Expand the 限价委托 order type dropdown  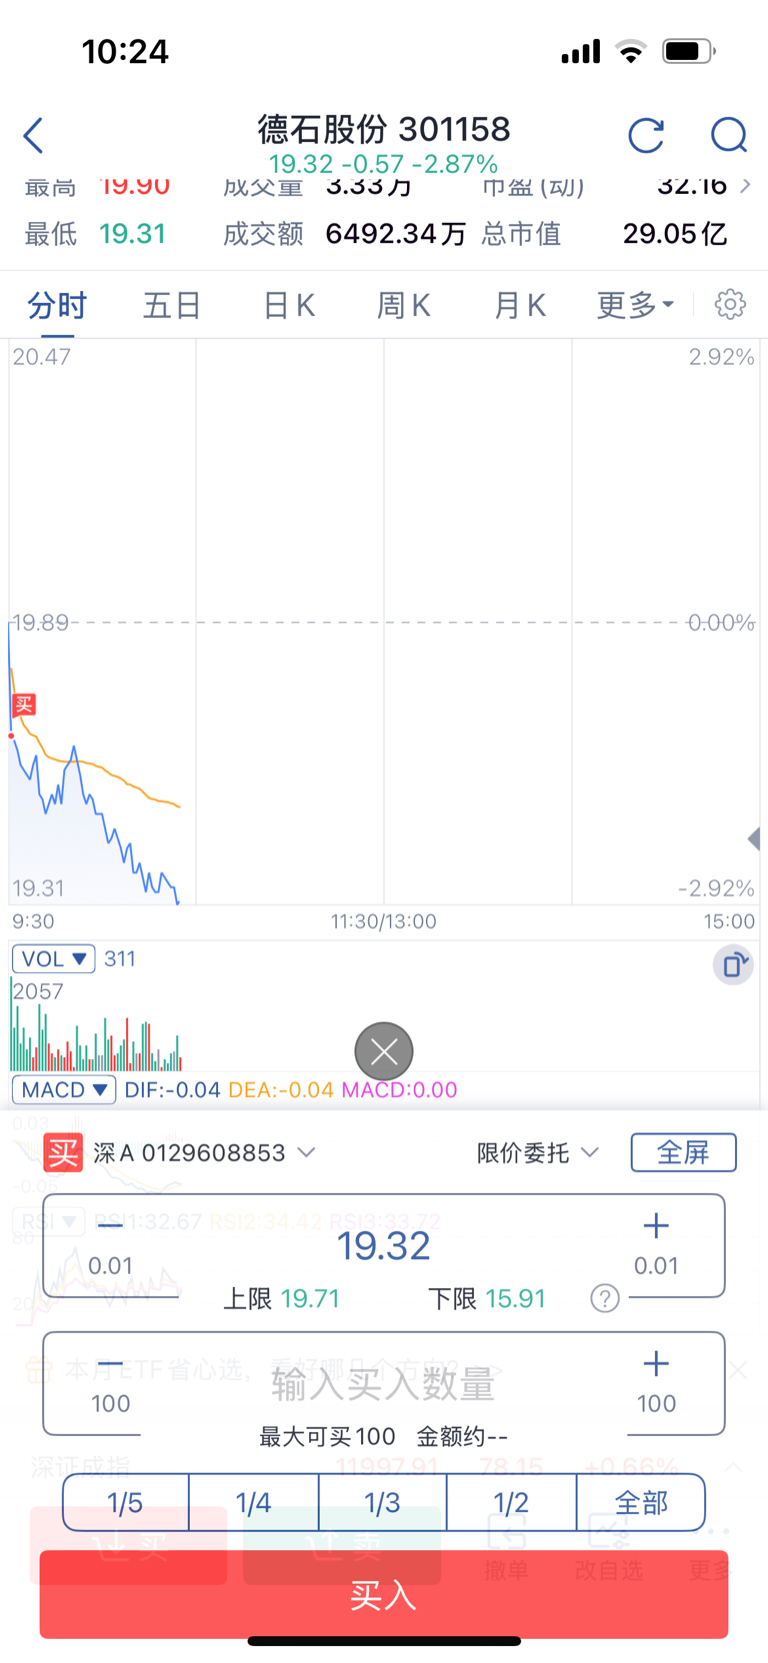point(538,1153)
